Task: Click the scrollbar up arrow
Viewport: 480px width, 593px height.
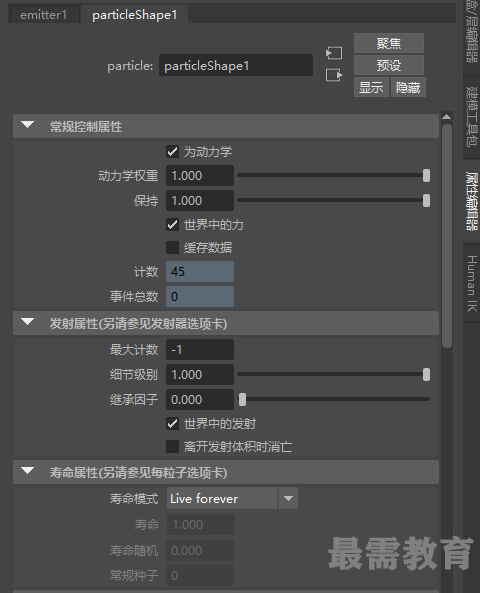Action: coord(447,117)
